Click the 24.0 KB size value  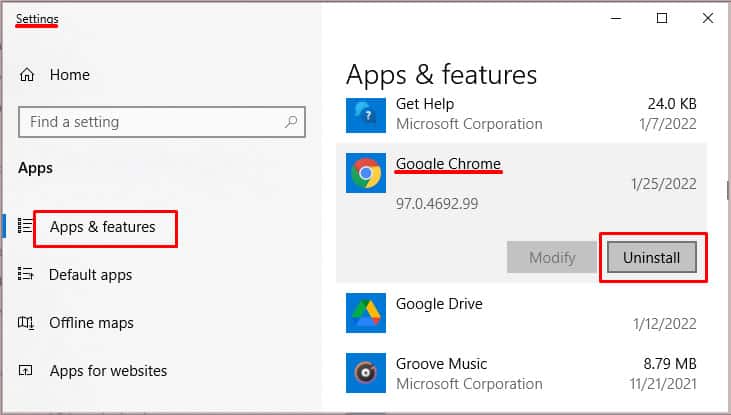pos(672,104)
